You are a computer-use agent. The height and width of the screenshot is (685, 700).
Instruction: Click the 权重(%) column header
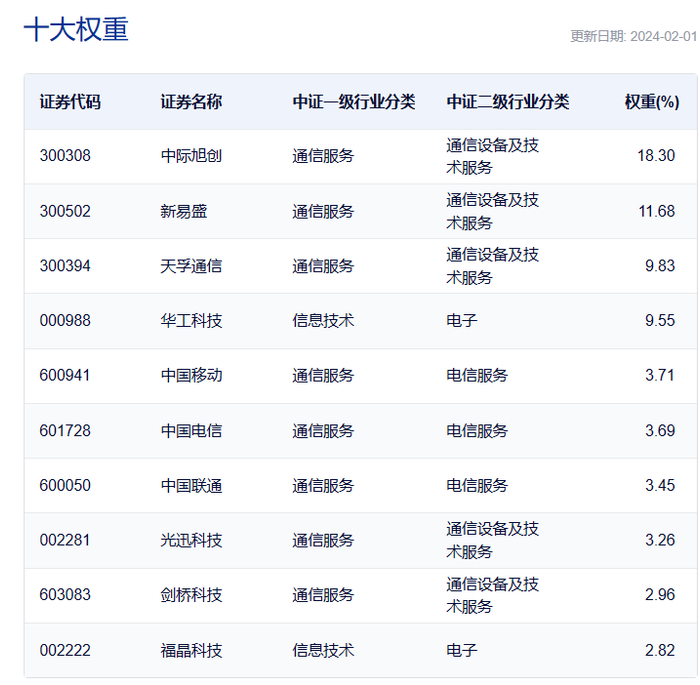(x=652, y=102)
